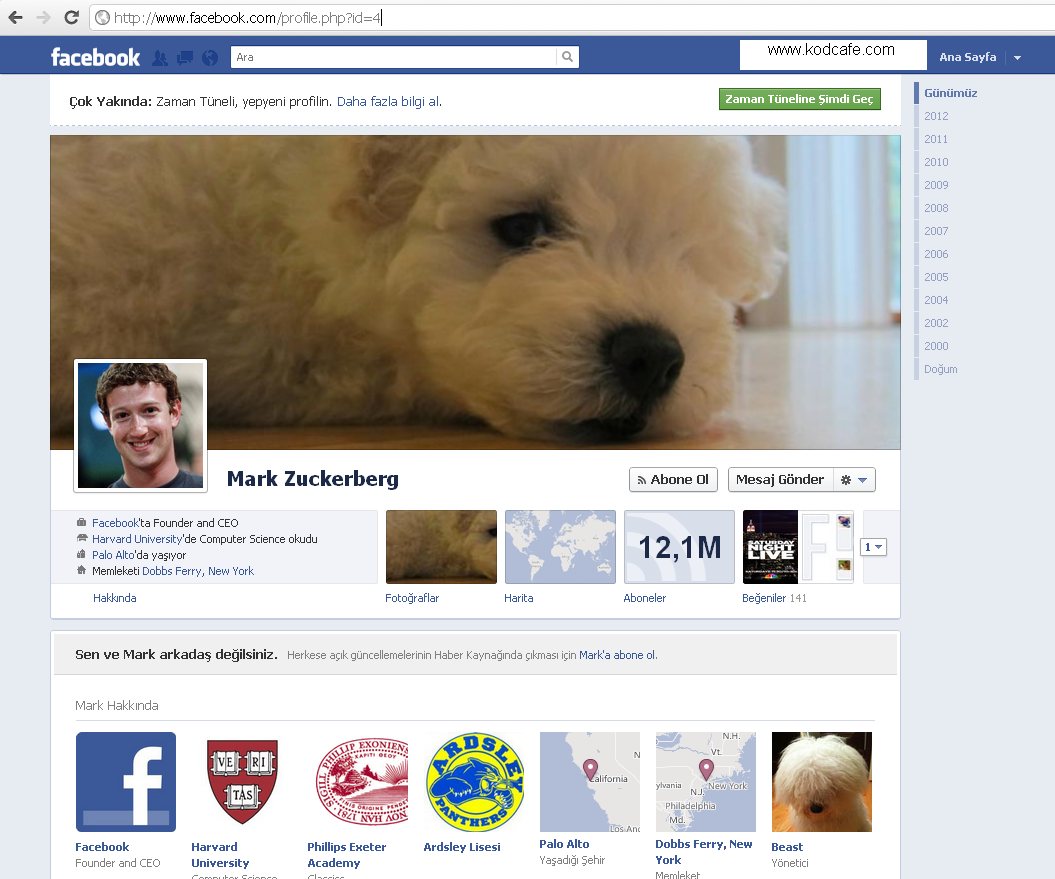Jump to 2011 in the timeline
Viewport: 1055px width, 879px height.
click(936, 139)
